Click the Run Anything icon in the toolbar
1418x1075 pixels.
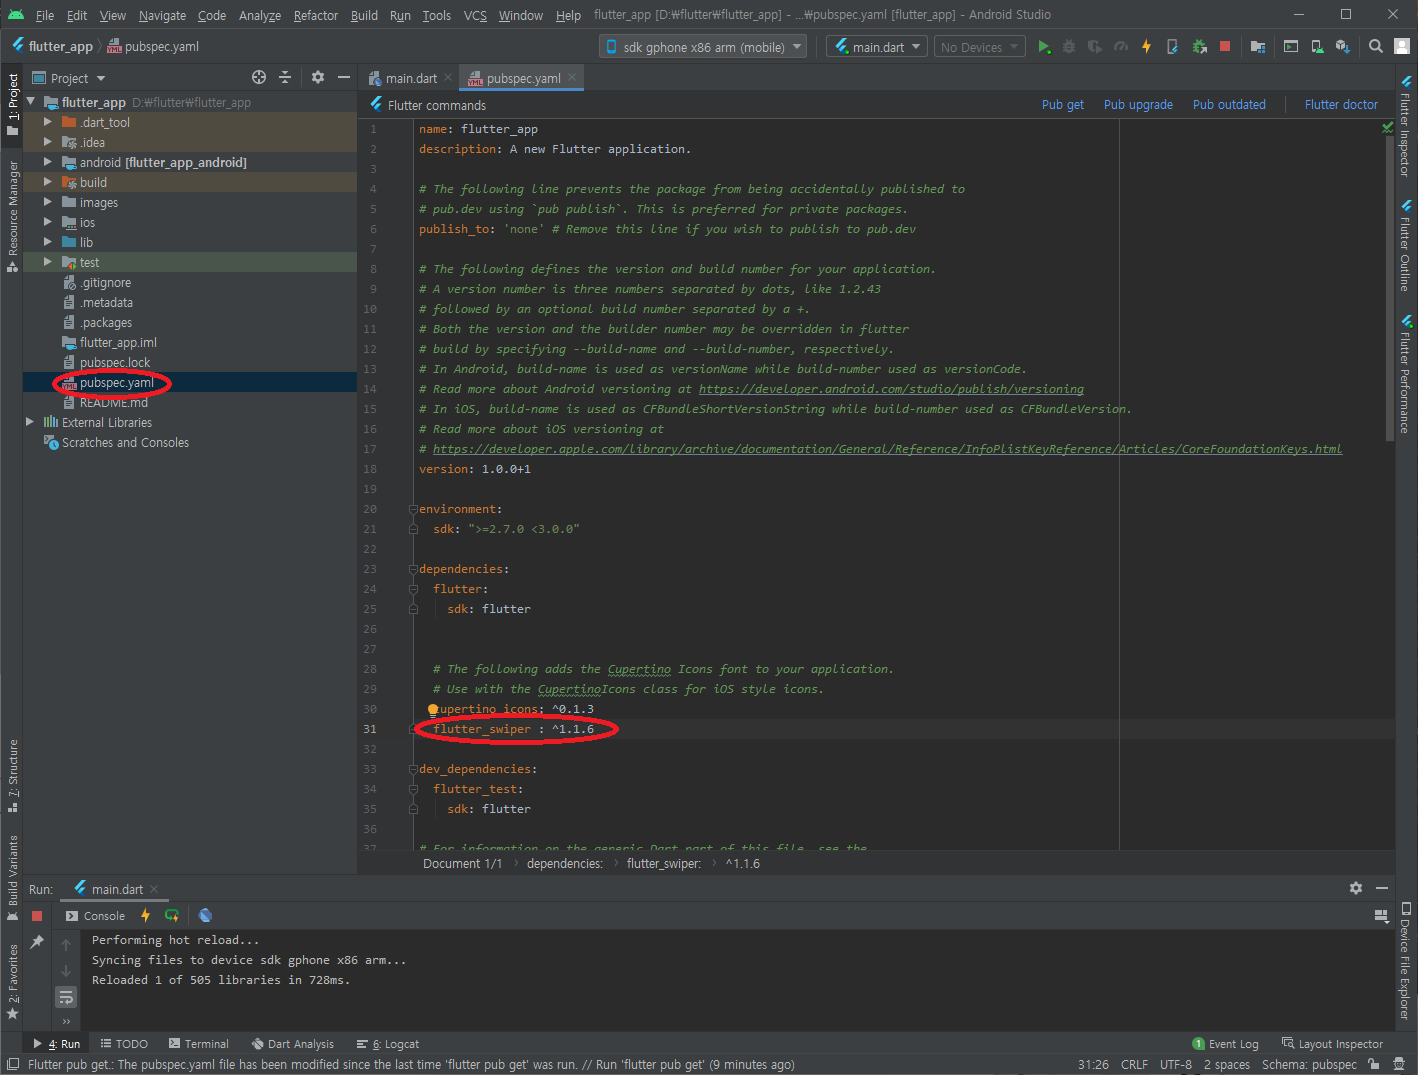[x=1291, y=47]
